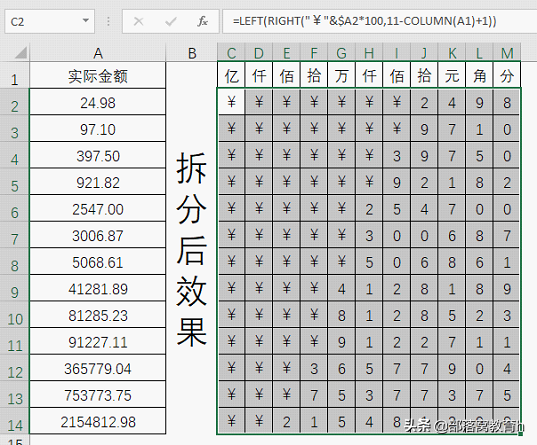The width and height of the screenshot is (537, 445).
Task: Select column C header
Action: (x=231, y=53)
